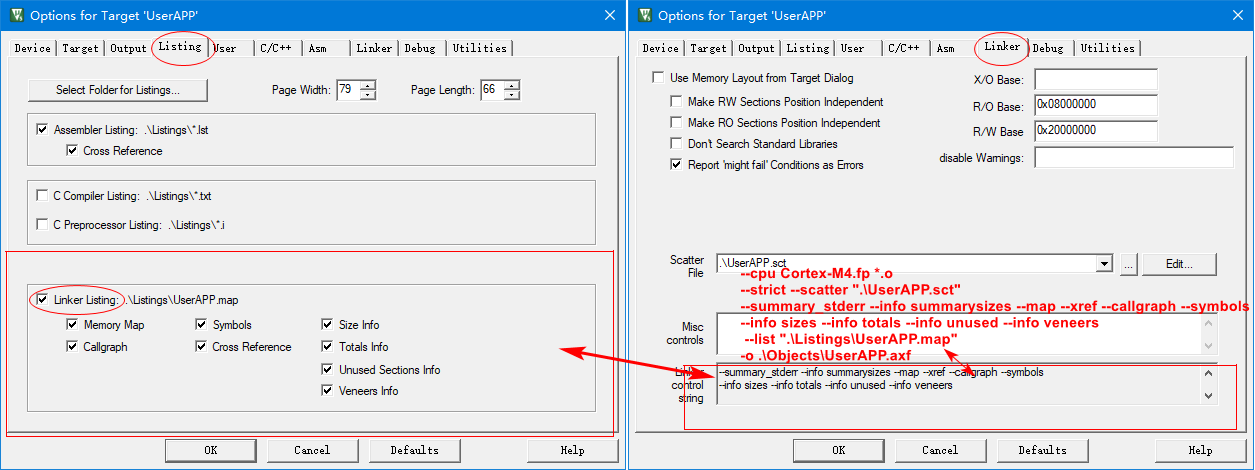
Task: Open the Utilities tab in the left dialog
Action: (x=479, y=48)
